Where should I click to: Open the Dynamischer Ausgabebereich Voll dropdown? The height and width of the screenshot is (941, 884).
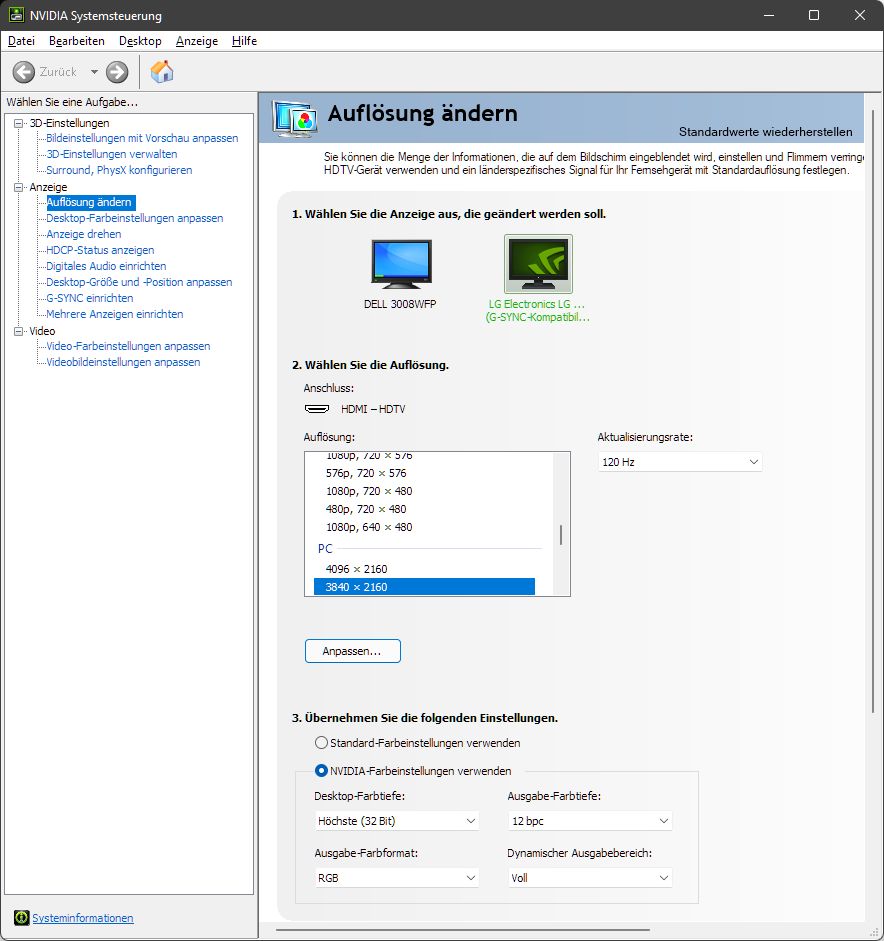pyautogui.click(x=590, y=877)
